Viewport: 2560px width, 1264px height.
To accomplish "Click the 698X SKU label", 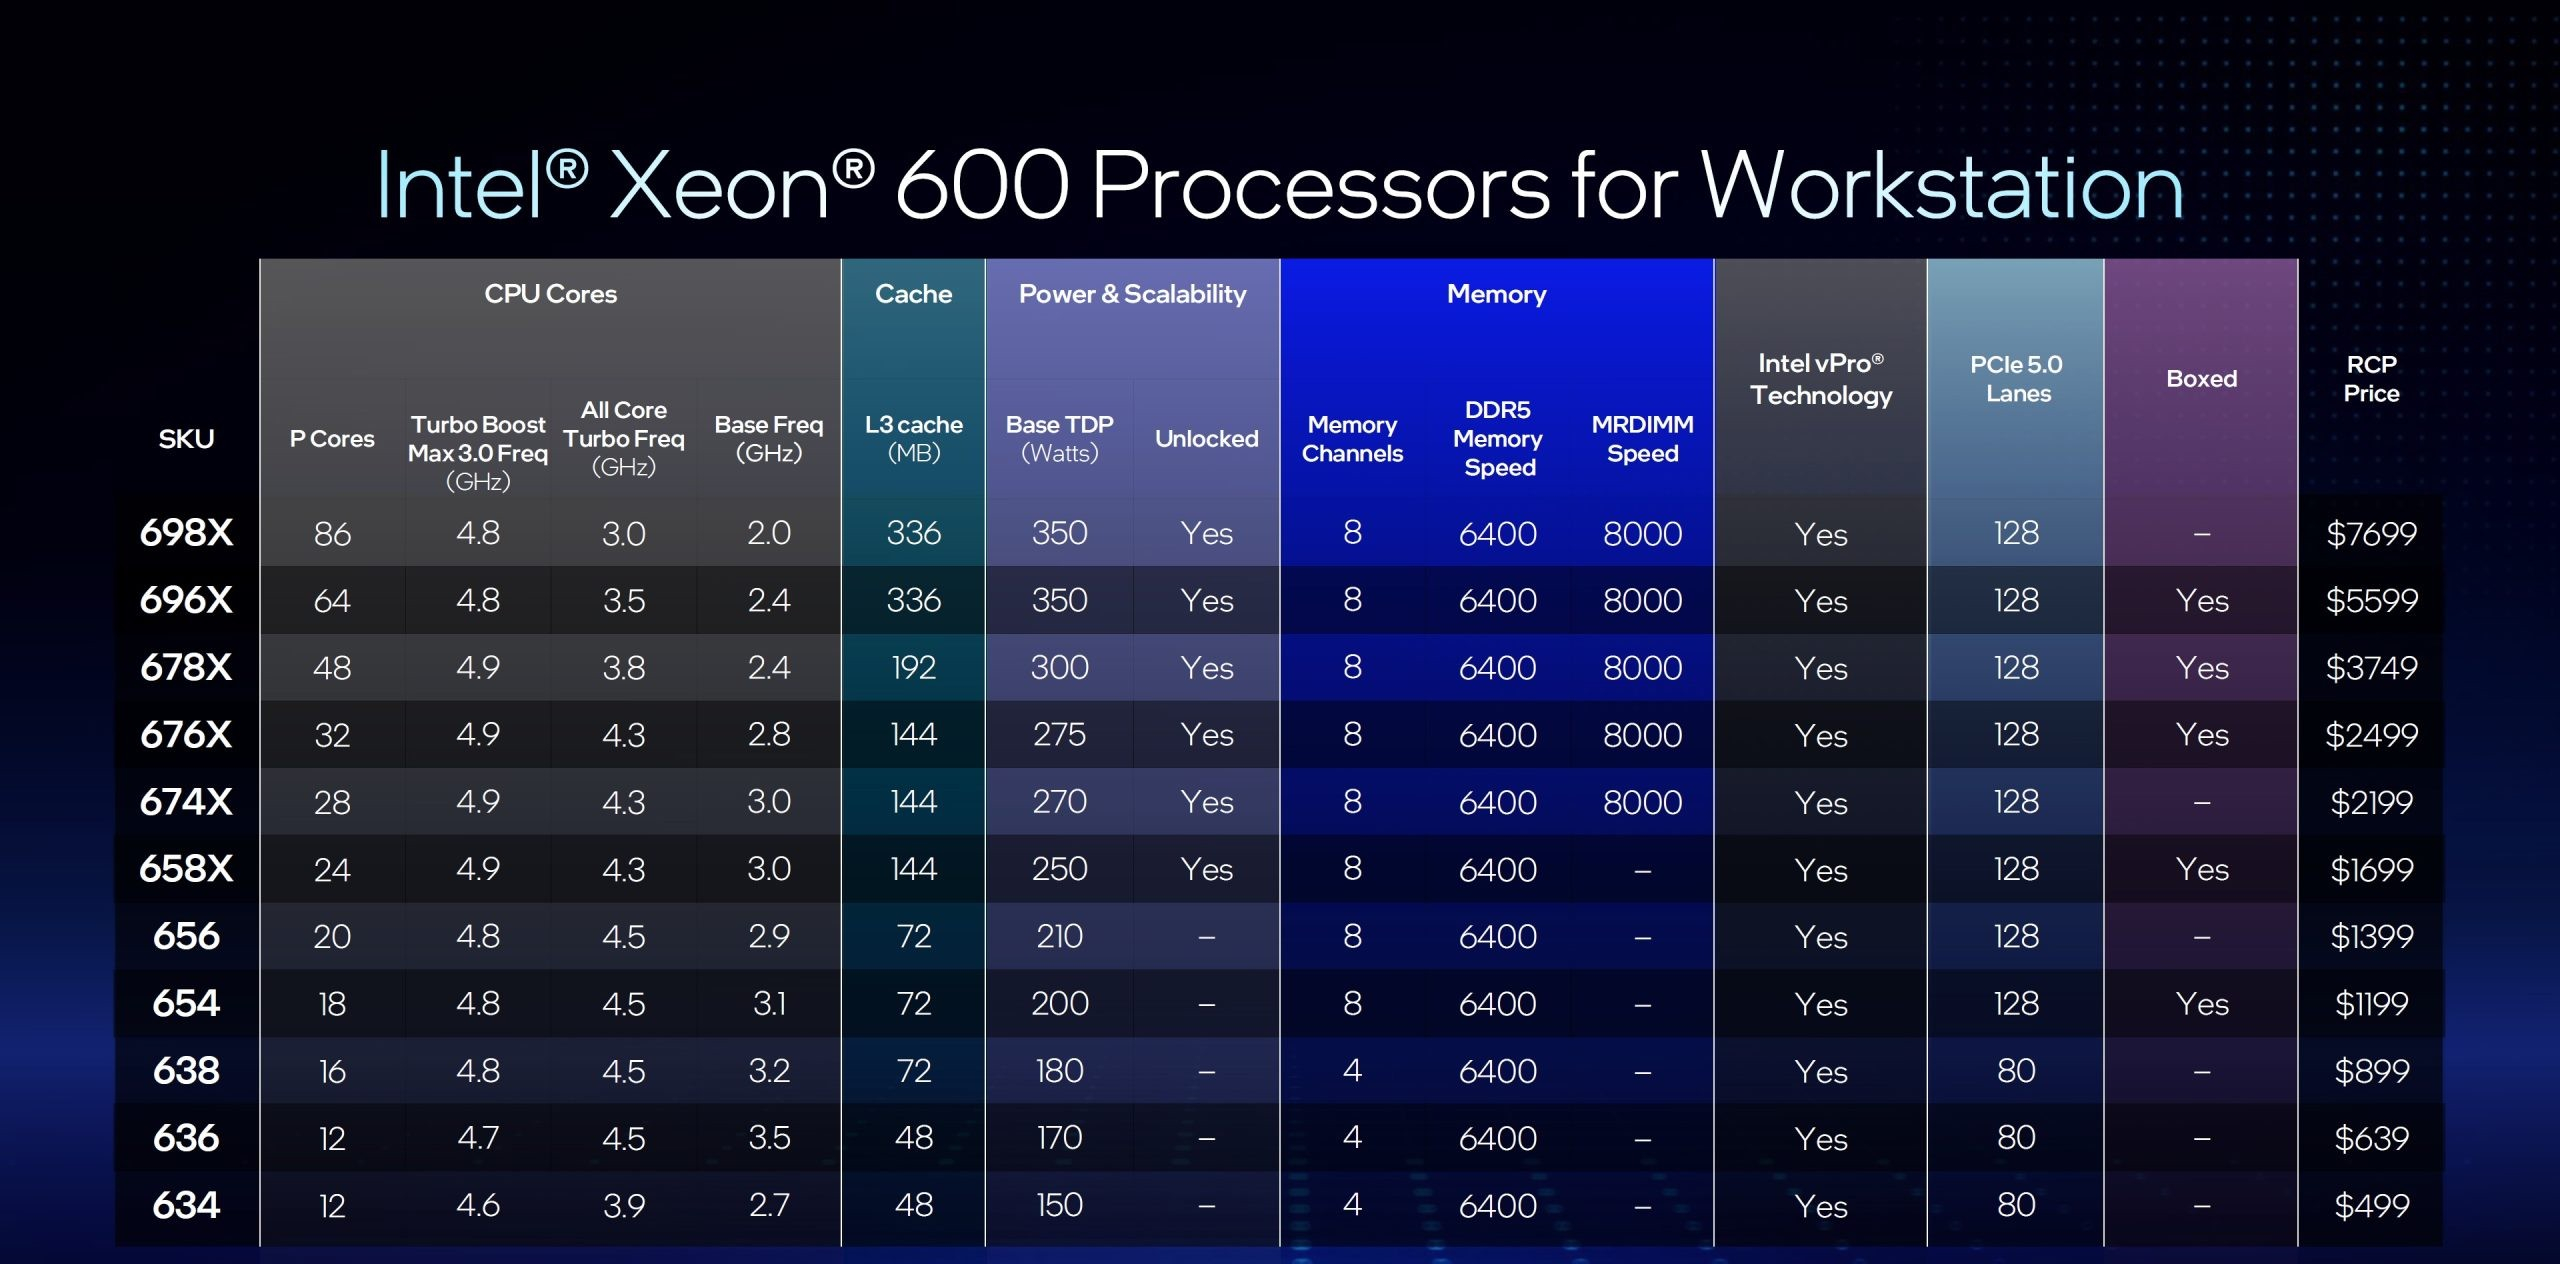I will coord(185,534).
